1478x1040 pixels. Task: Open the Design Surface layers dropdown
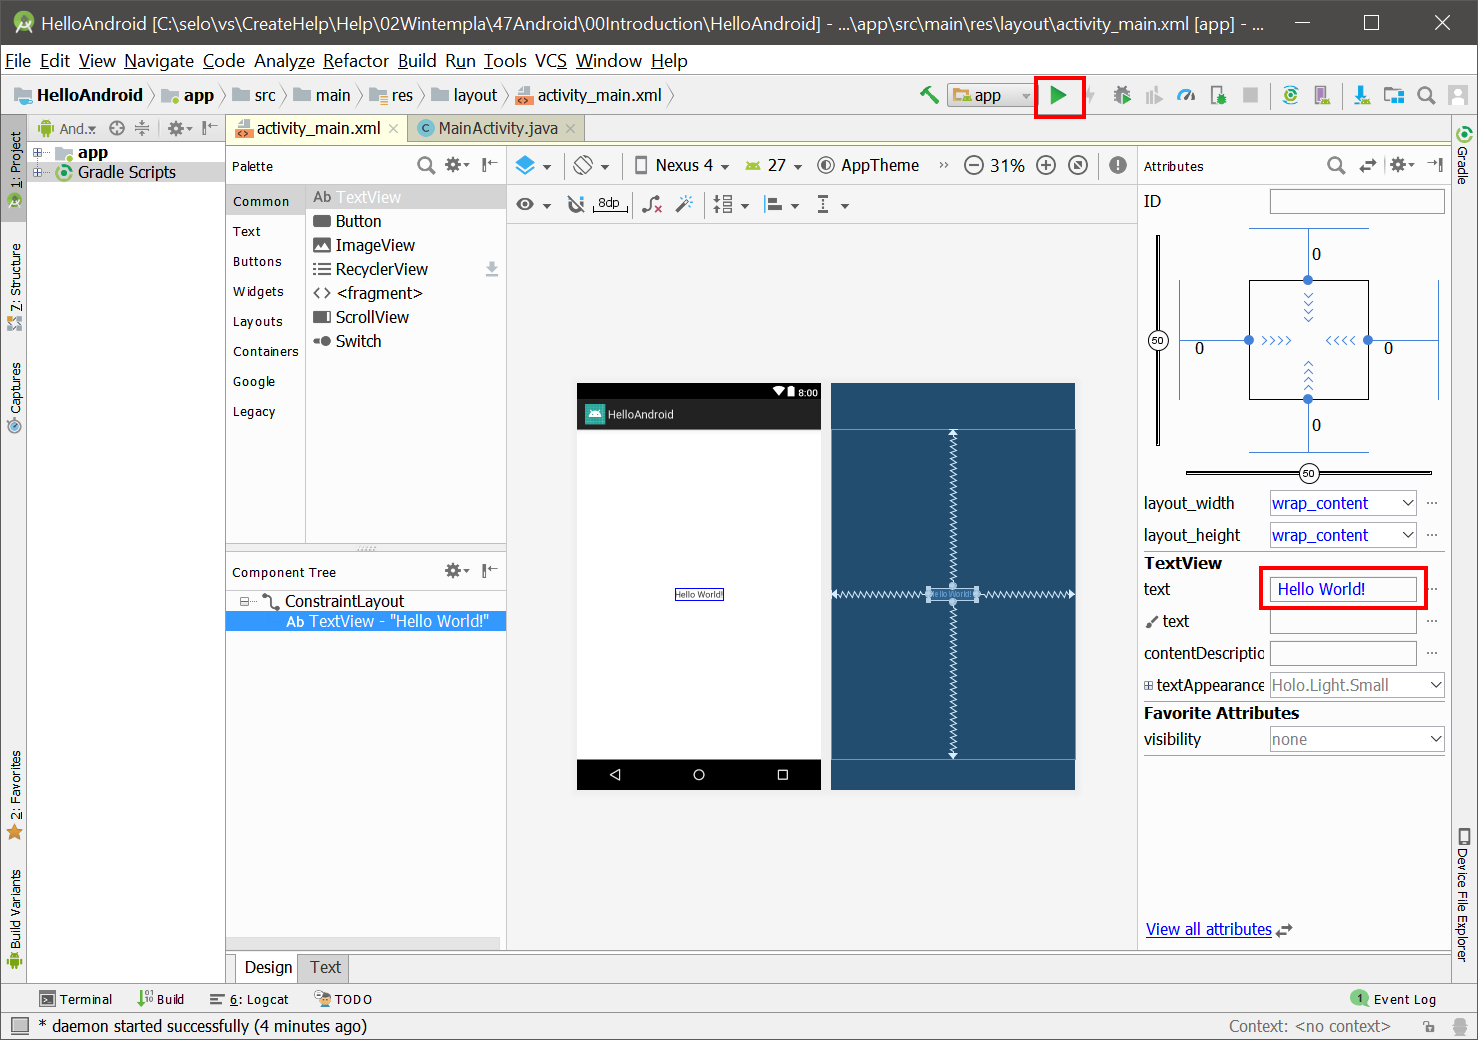(533, 165)
